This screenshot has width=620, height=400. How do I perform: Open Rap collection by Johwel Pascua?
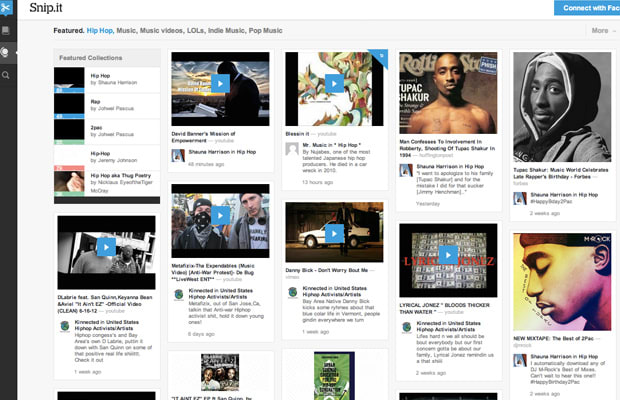(107, 106)
